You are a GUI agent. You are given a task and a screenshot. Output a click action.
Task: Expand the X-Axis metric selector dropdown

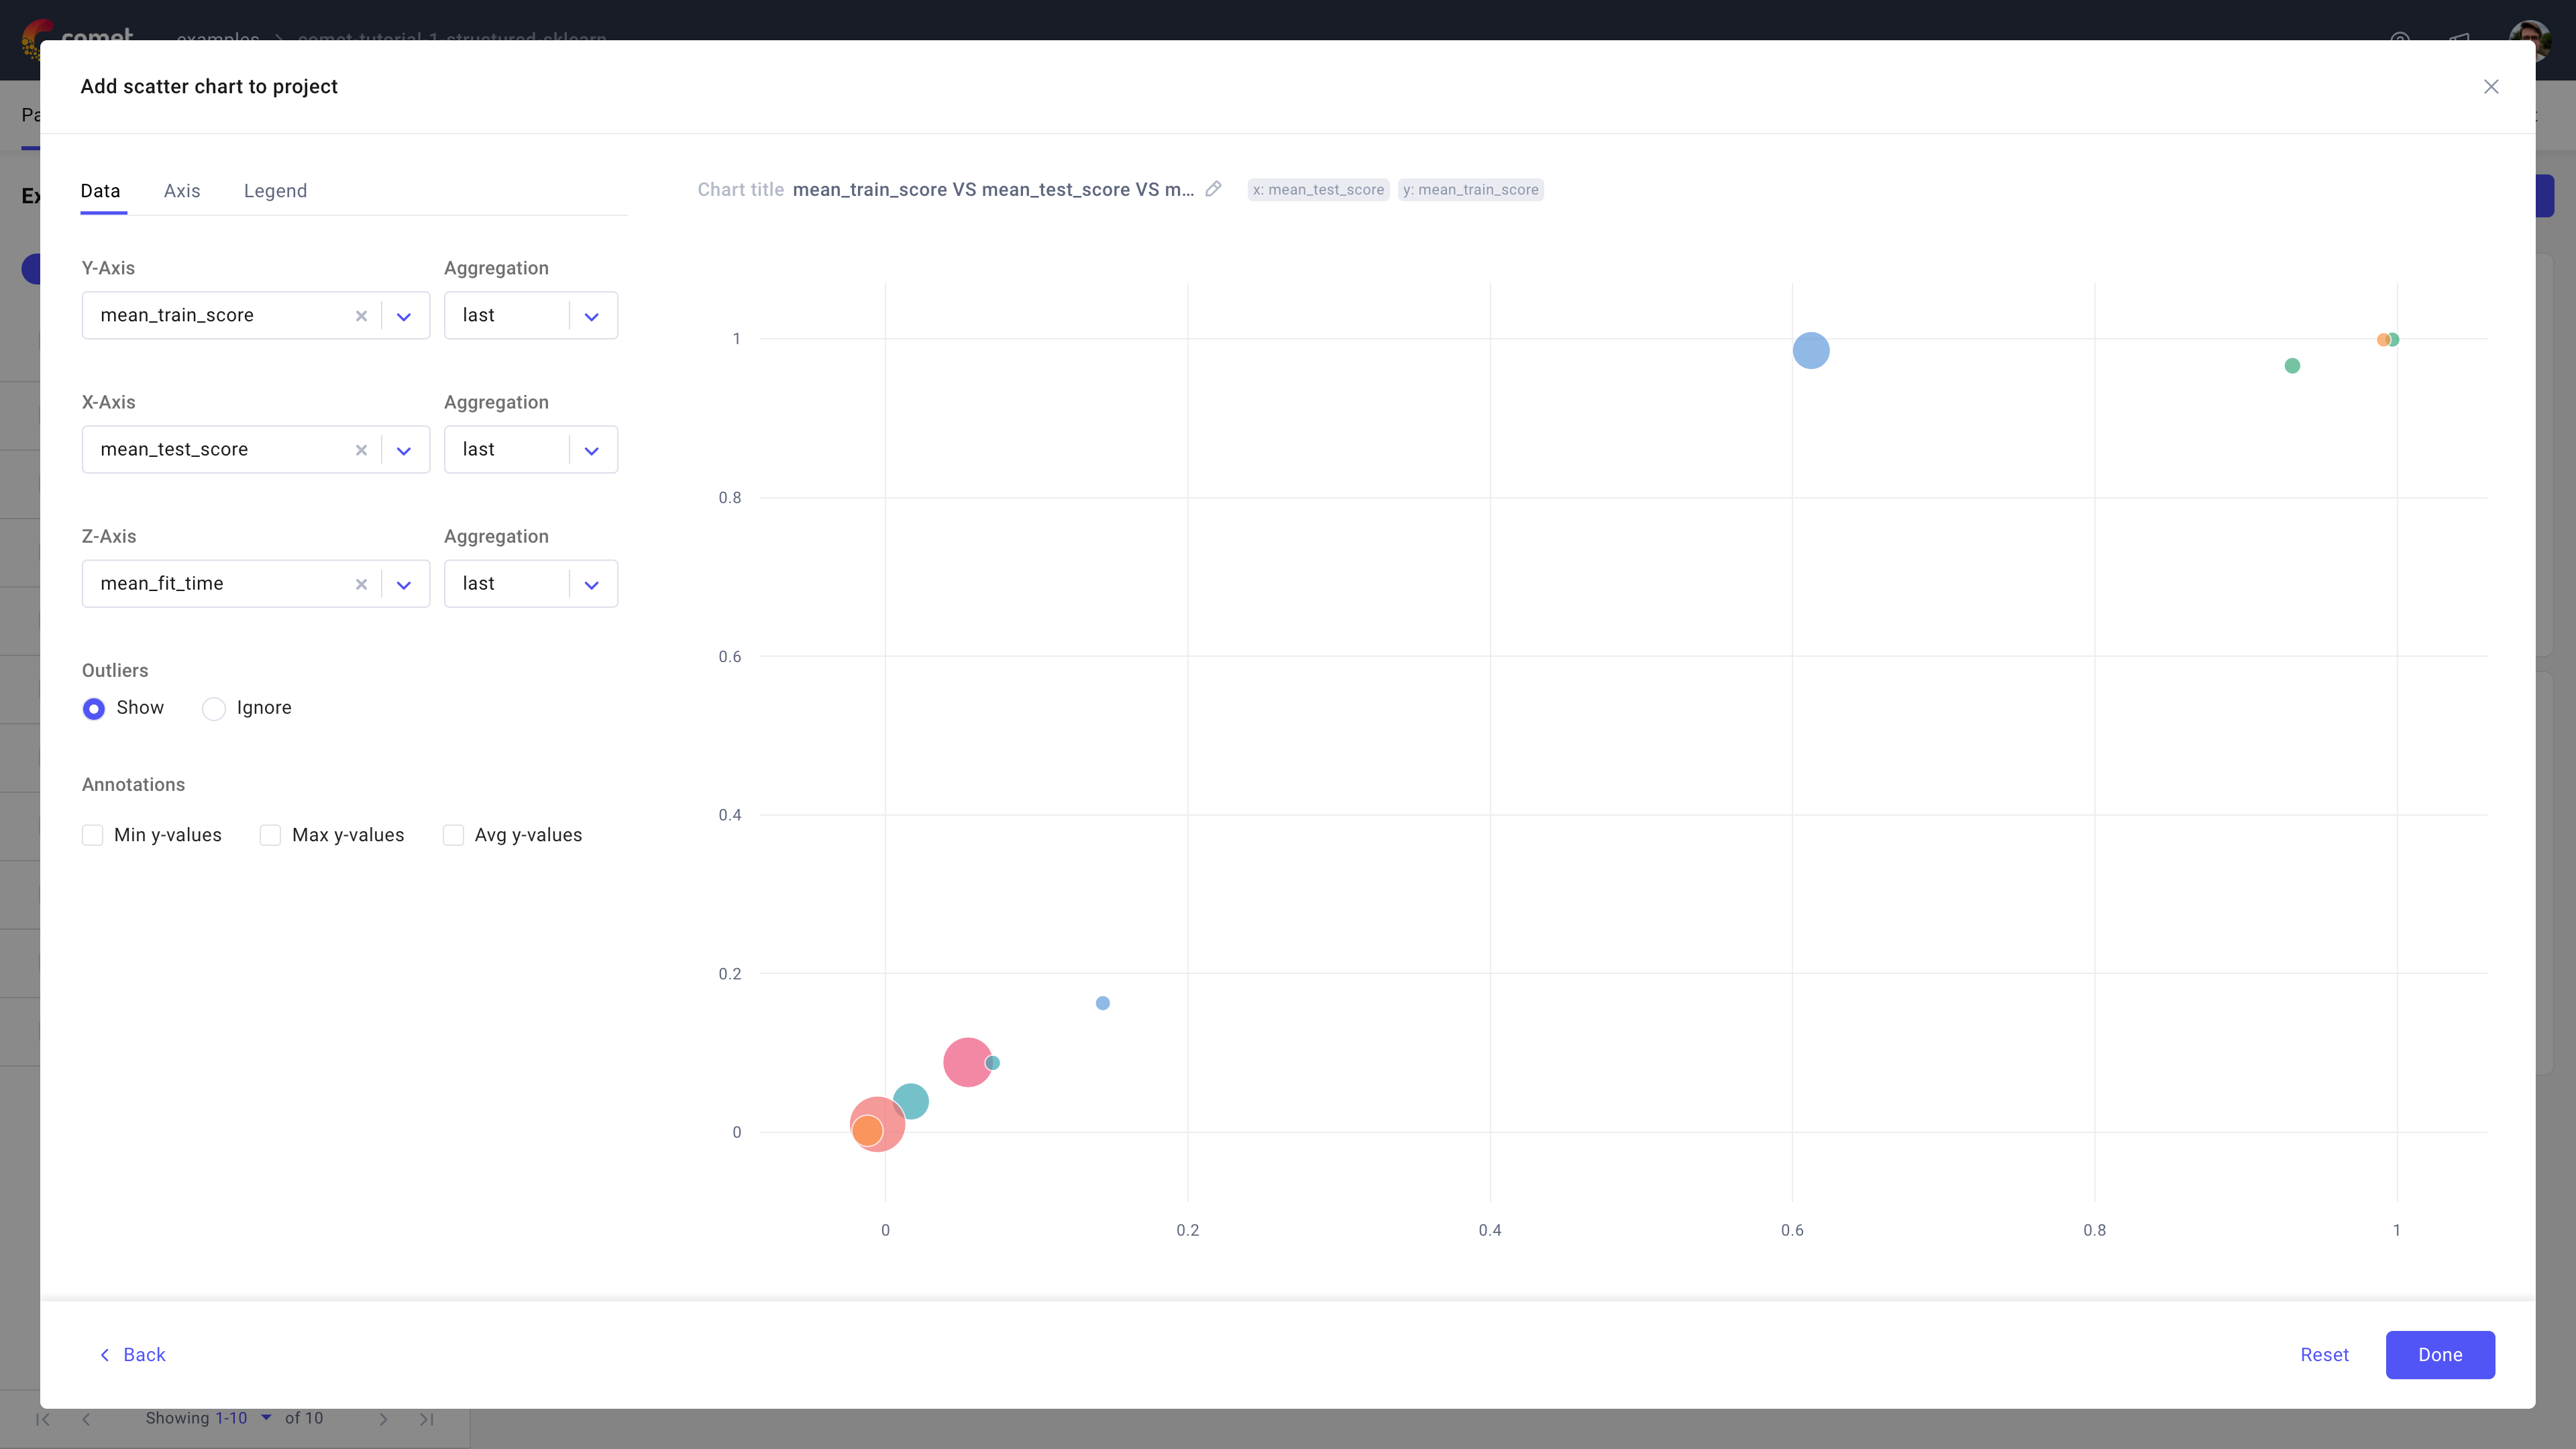tap(404, 450)
